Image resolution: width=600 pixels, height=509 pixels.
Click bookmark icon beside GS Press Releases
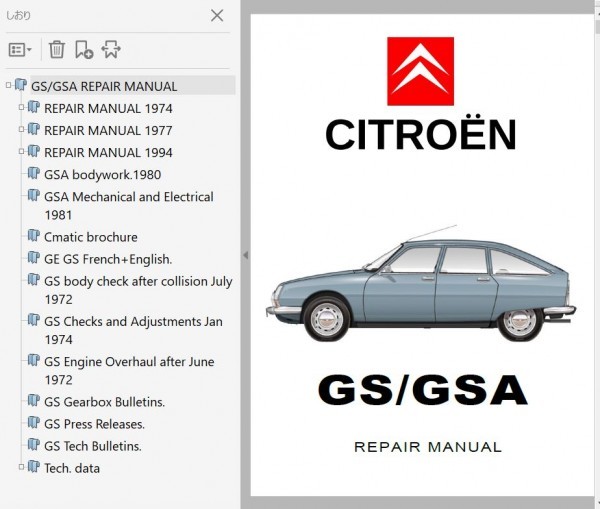34,423
